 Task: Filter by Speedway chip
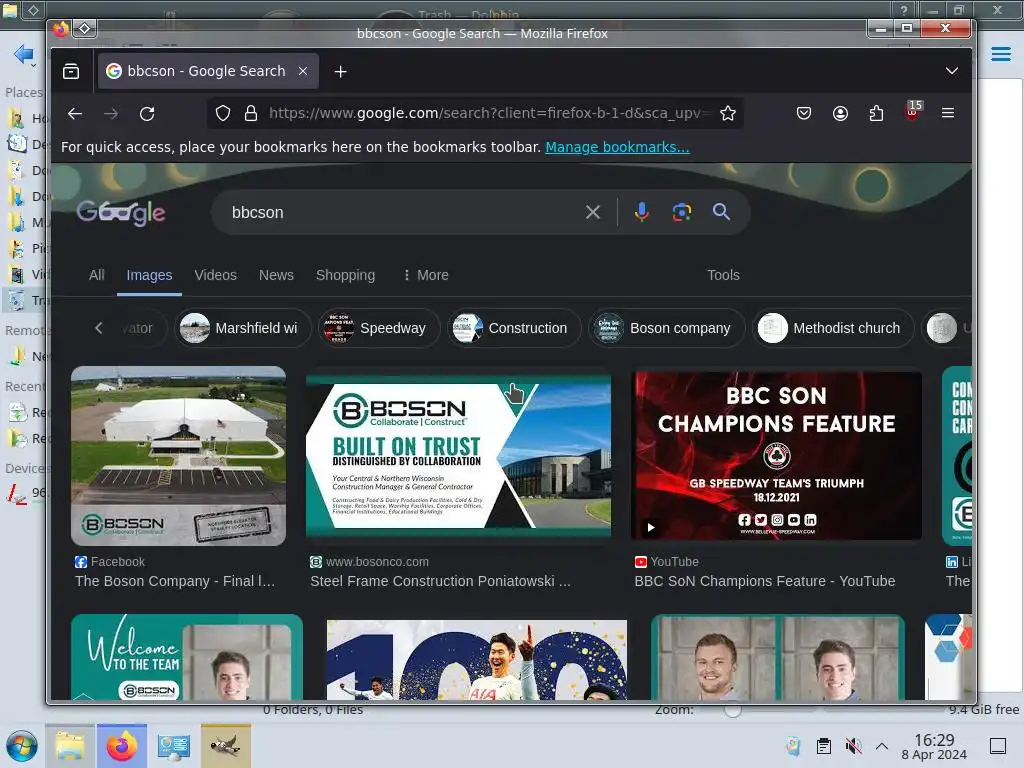(379, 328)
